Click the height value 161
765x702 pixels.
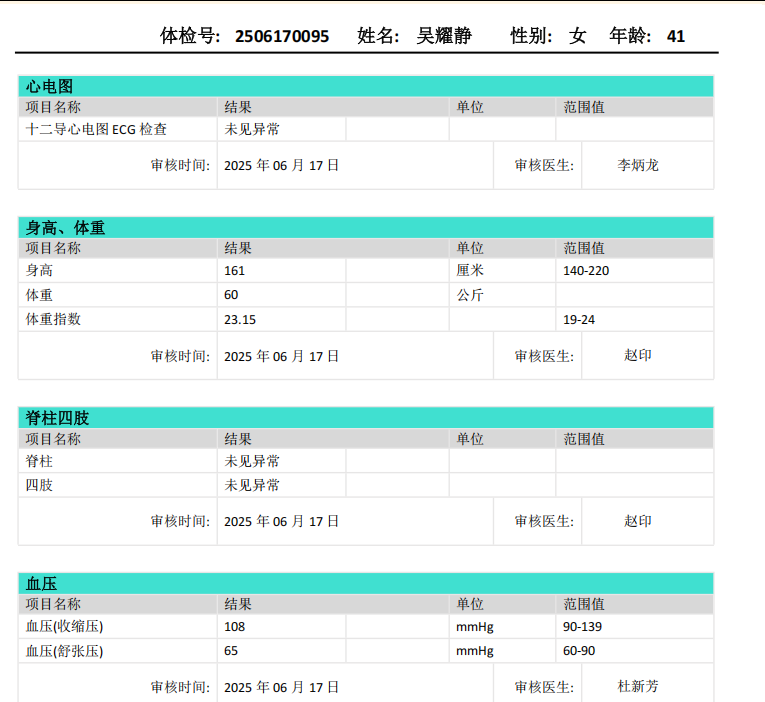[235, 271]
